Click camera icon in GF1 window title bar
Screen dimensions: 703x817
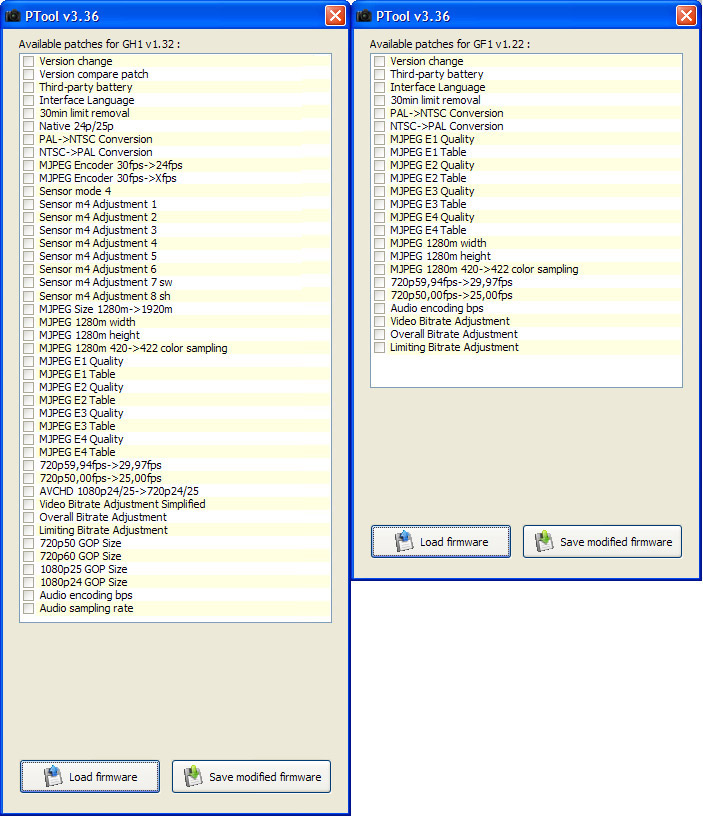click(364, 16)
